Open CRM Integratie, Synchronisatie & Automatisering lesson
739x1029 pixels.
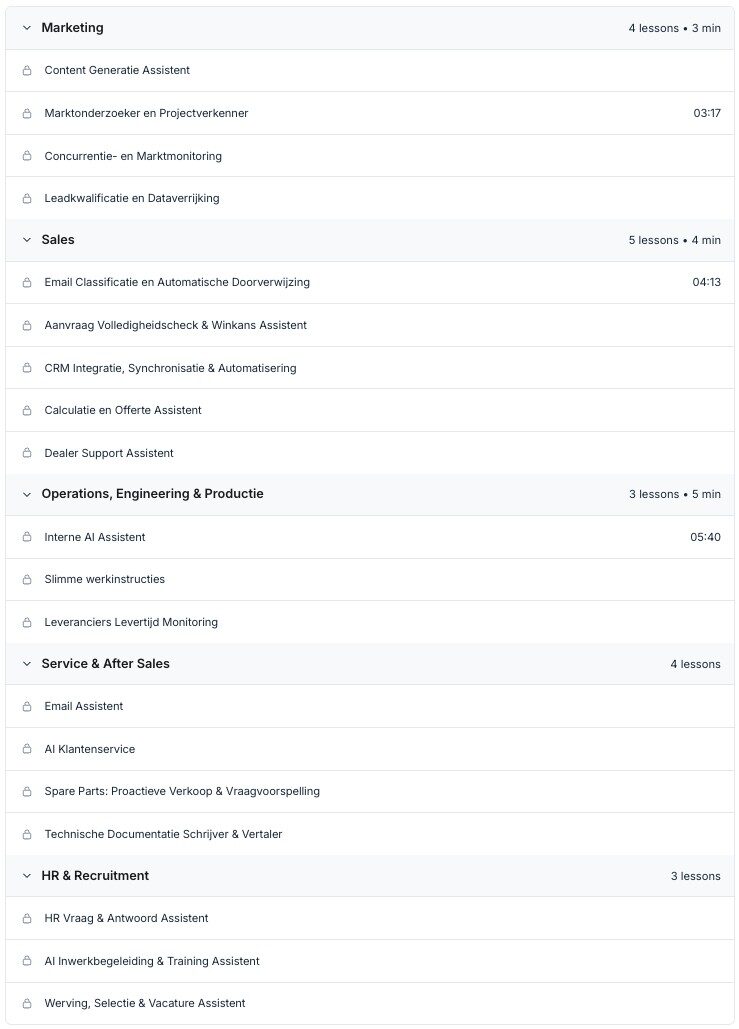click(x=170, y=368)
